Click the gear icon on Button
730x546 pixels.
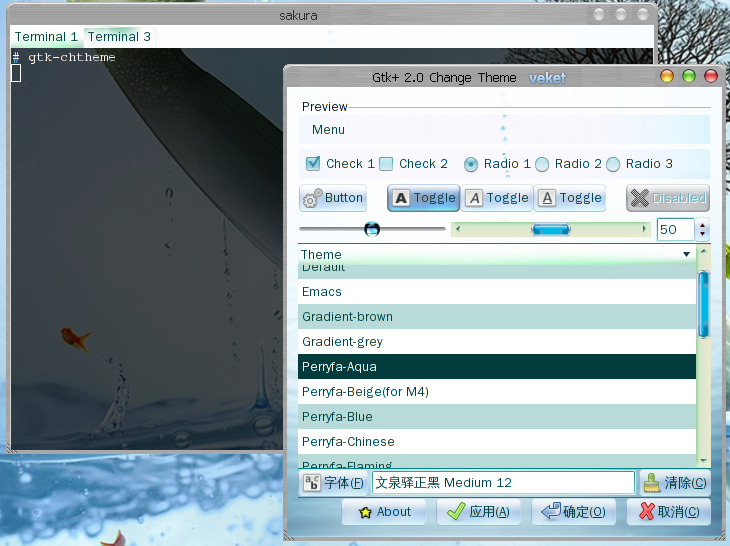[312, 199]
